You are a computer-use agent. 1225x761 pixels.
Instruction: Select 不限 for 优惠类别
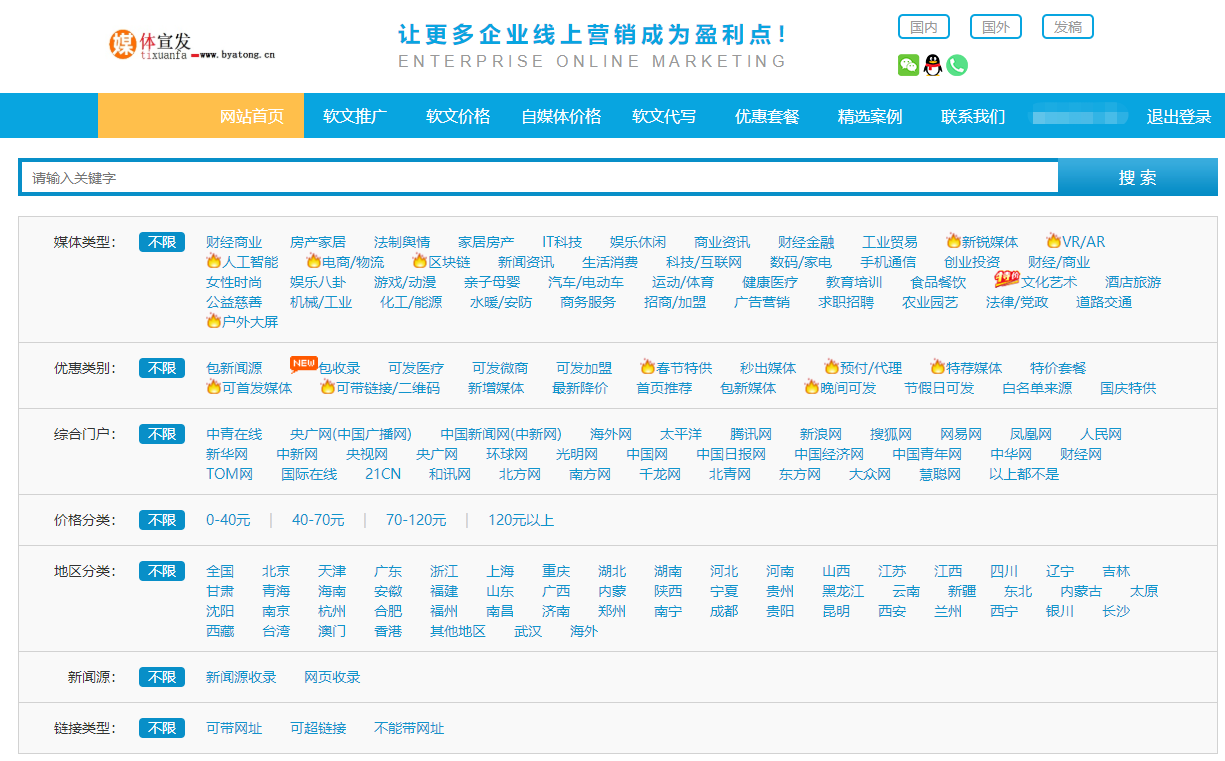click(162, 368)
